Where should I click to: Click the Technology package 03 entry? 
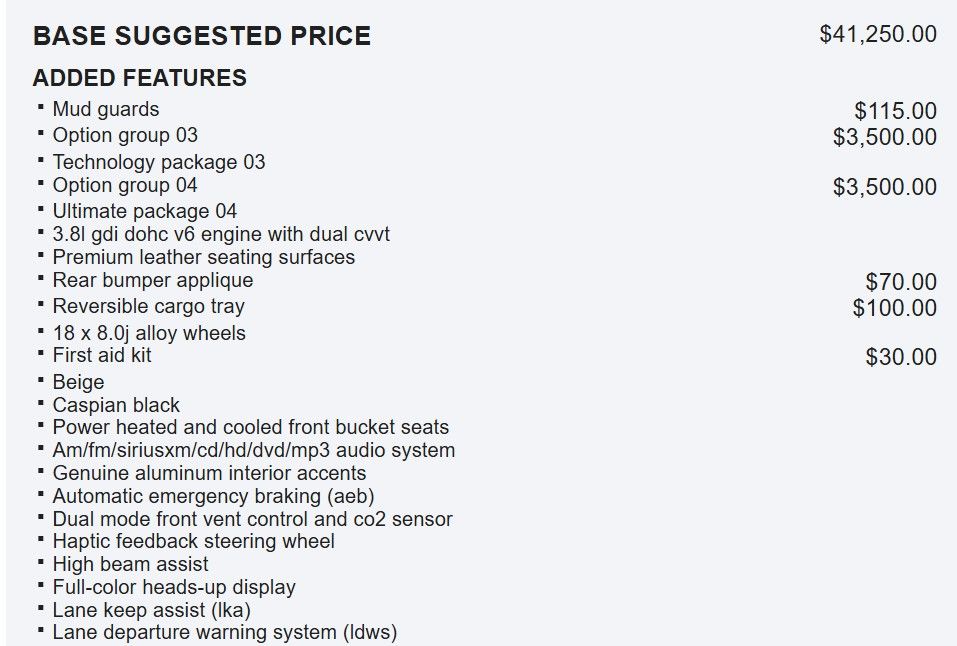(158, 162)
